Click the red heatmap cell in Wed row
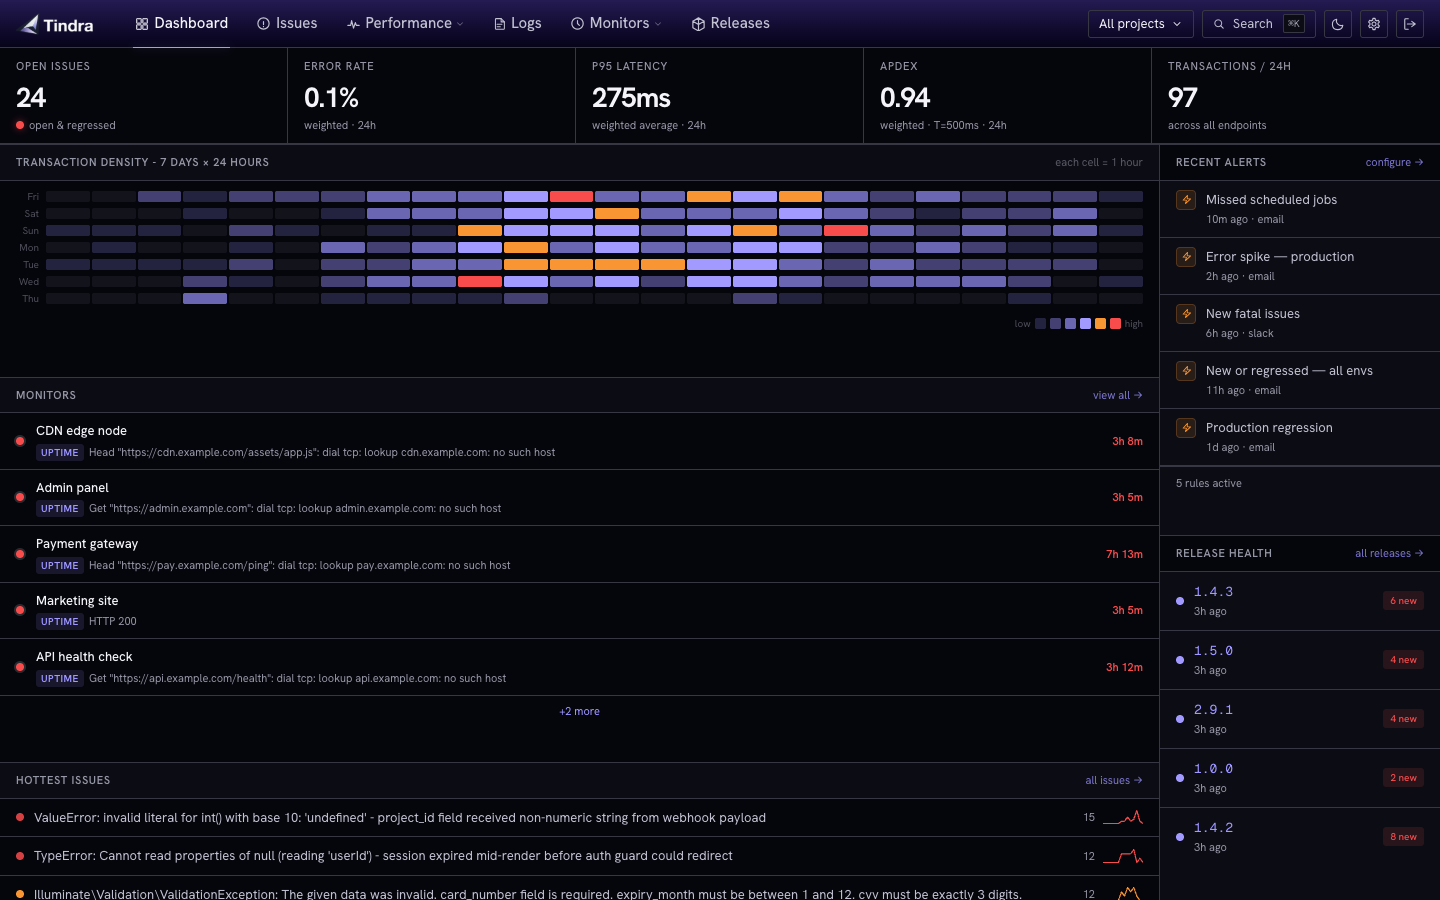This screenshot has width=1440, height=900. tap(480, 282)
